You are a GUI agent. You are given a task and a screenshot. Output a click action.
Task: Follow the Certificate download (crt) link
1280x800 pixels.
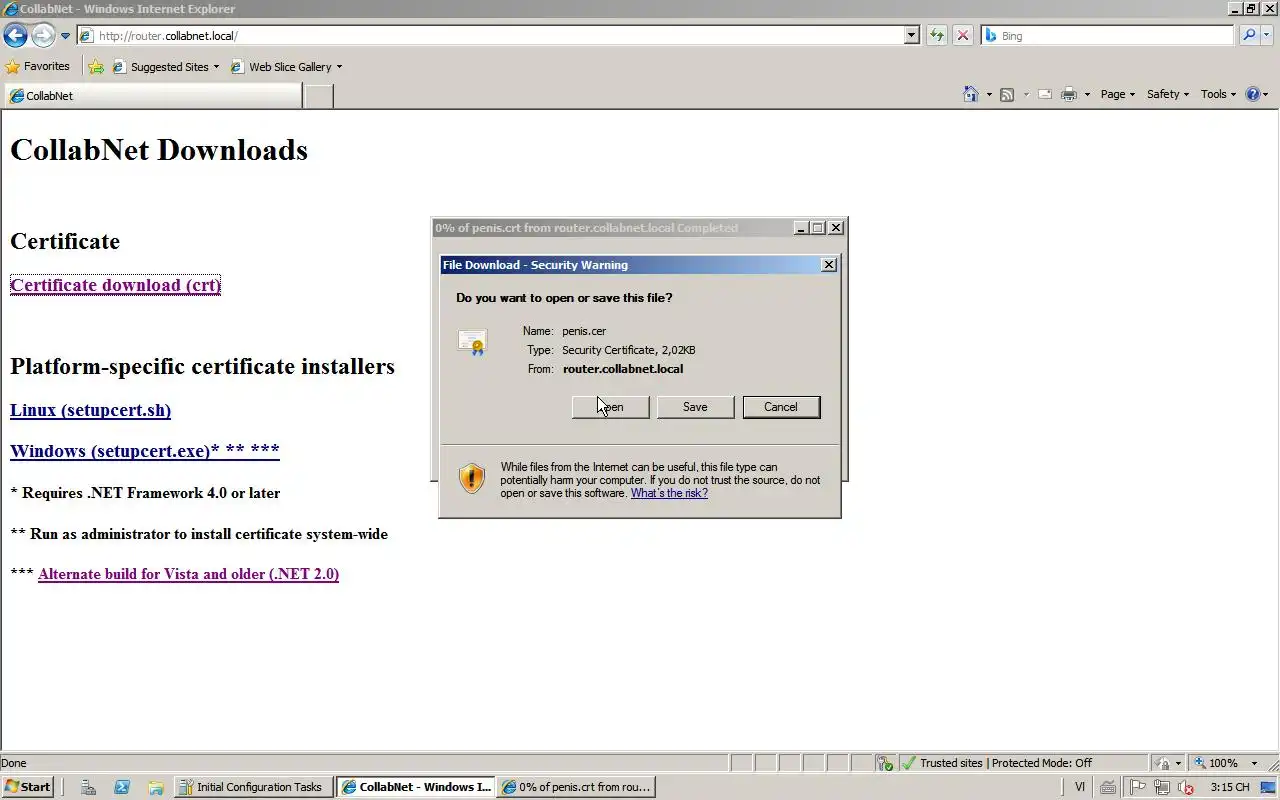click(115, 285)
